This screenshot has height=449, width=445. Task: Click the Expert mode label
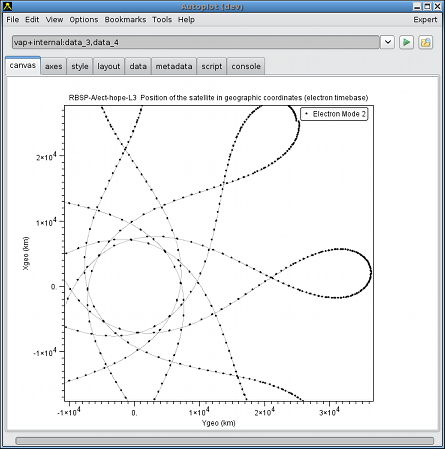click(425, 20)
